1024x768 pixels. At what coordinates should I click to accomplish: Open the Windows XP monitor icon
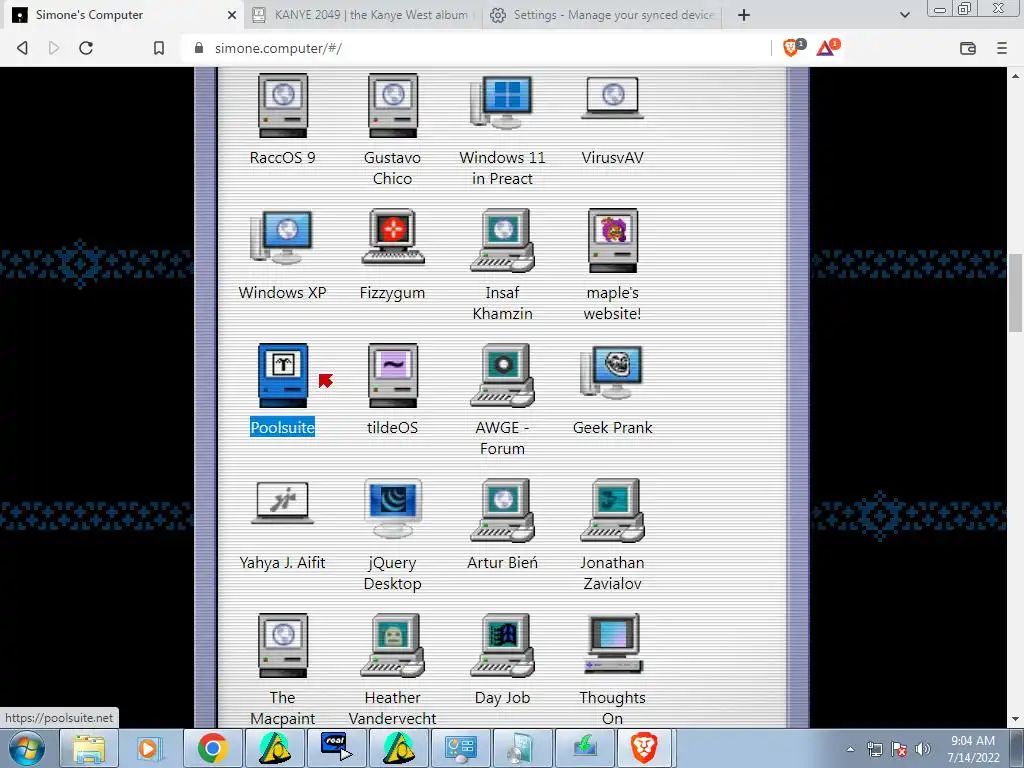pos(282,238)
